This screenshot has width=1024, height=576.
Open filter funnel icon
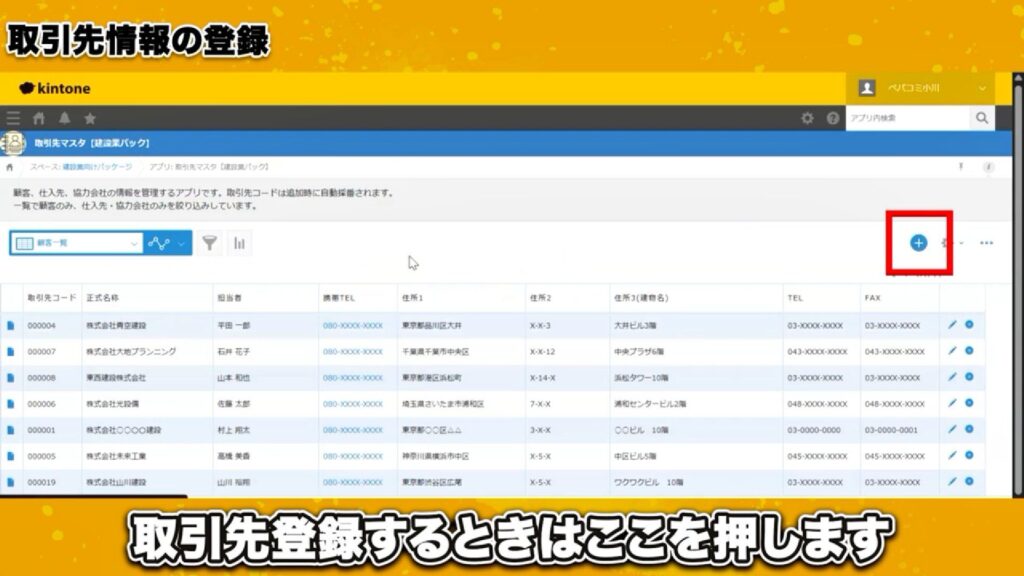210,243
